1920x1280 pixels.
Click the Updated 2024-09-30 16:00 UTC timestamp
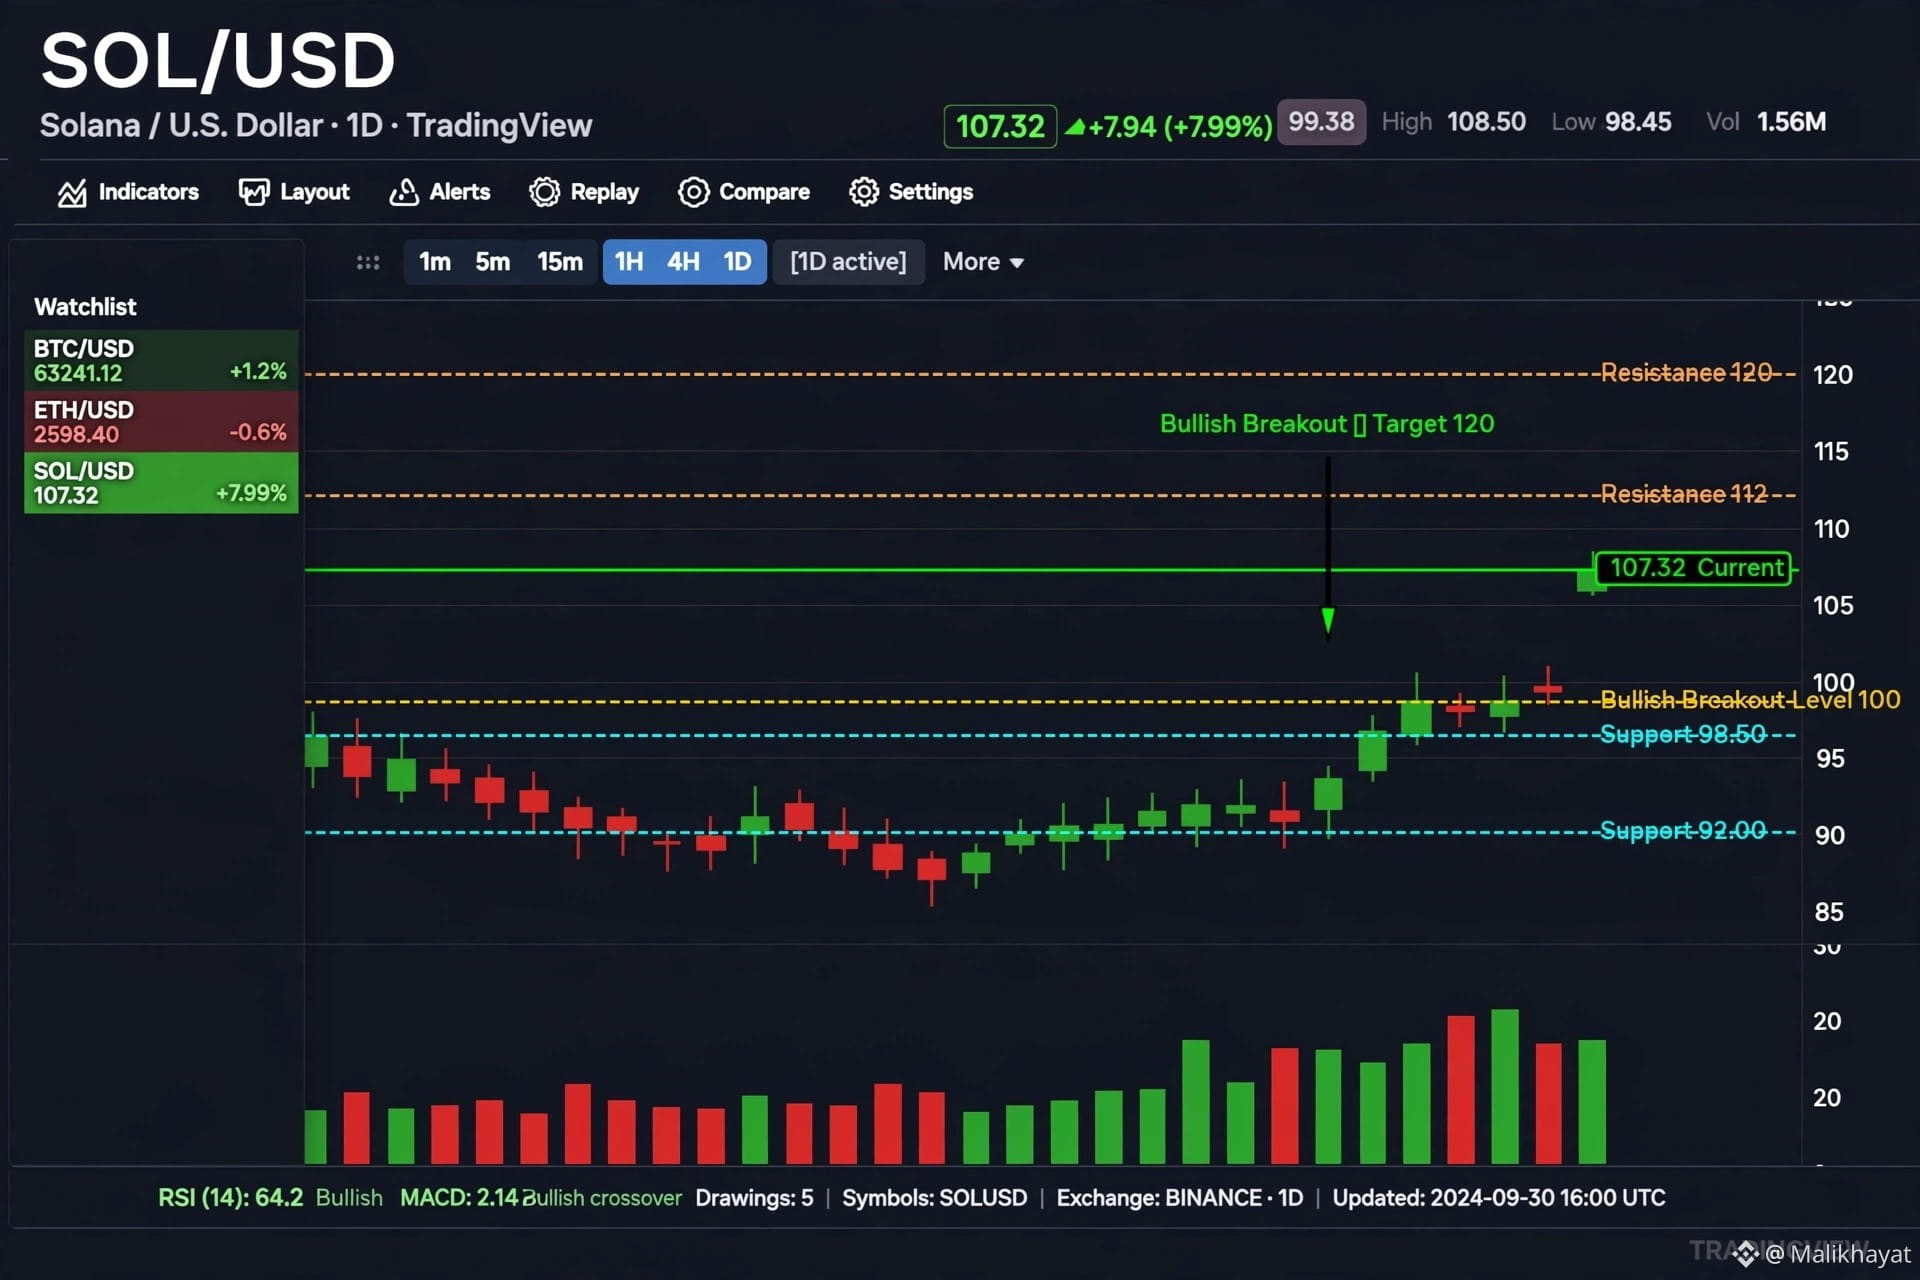[1499, 1198]
